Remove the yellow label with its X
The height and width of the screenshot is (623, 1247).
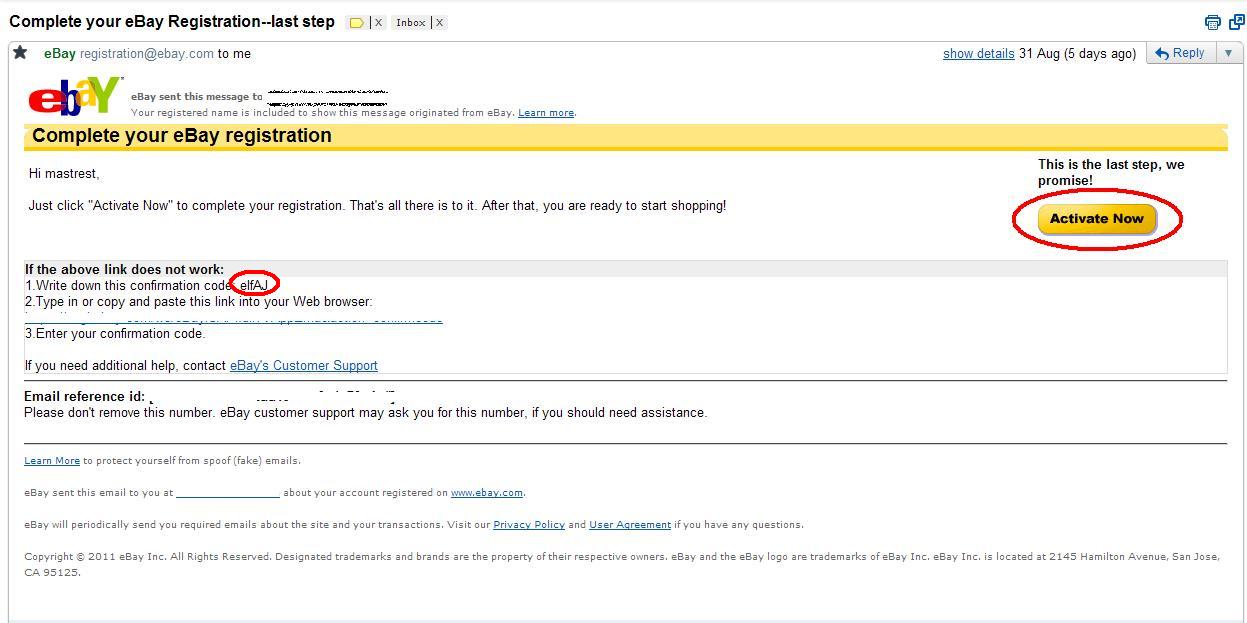[x=378, y=22]
